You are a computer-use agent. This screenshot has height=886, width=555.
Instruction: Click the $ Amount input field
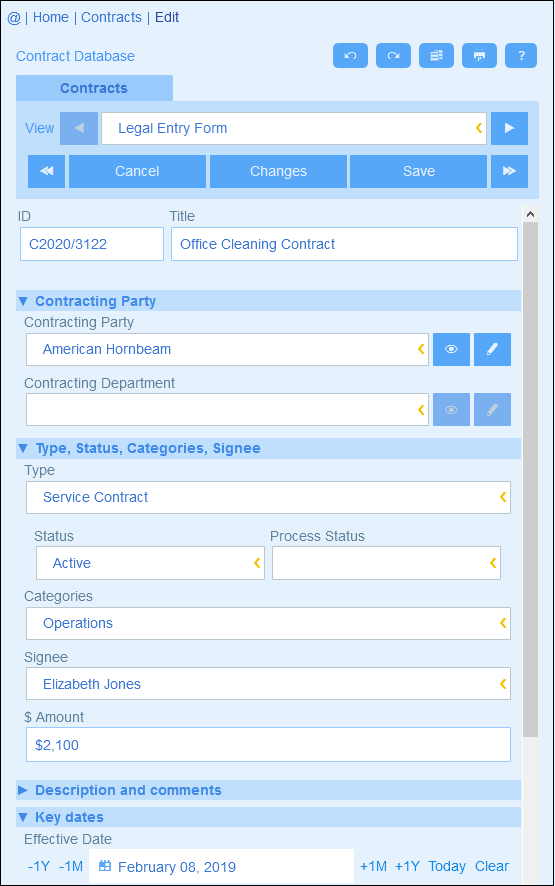[x=268, y=745]
